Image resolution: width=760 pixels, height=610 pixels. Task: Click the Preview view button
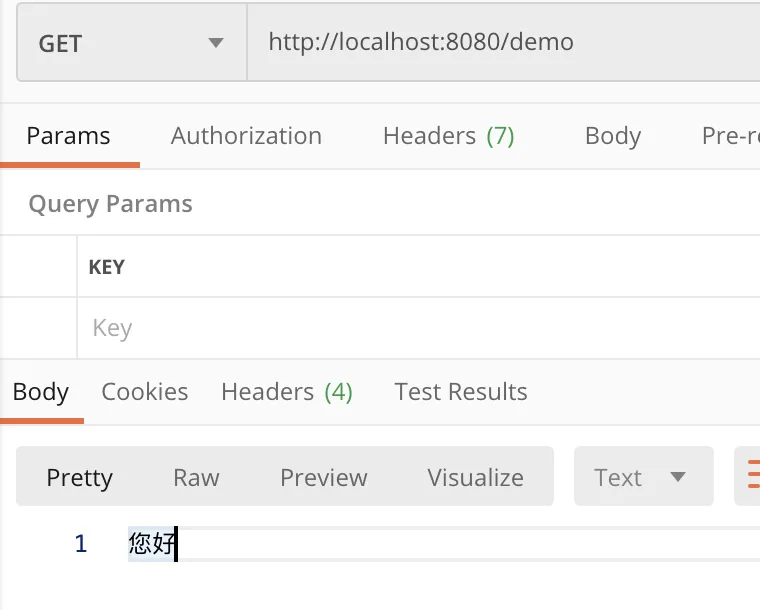point(324,477)
